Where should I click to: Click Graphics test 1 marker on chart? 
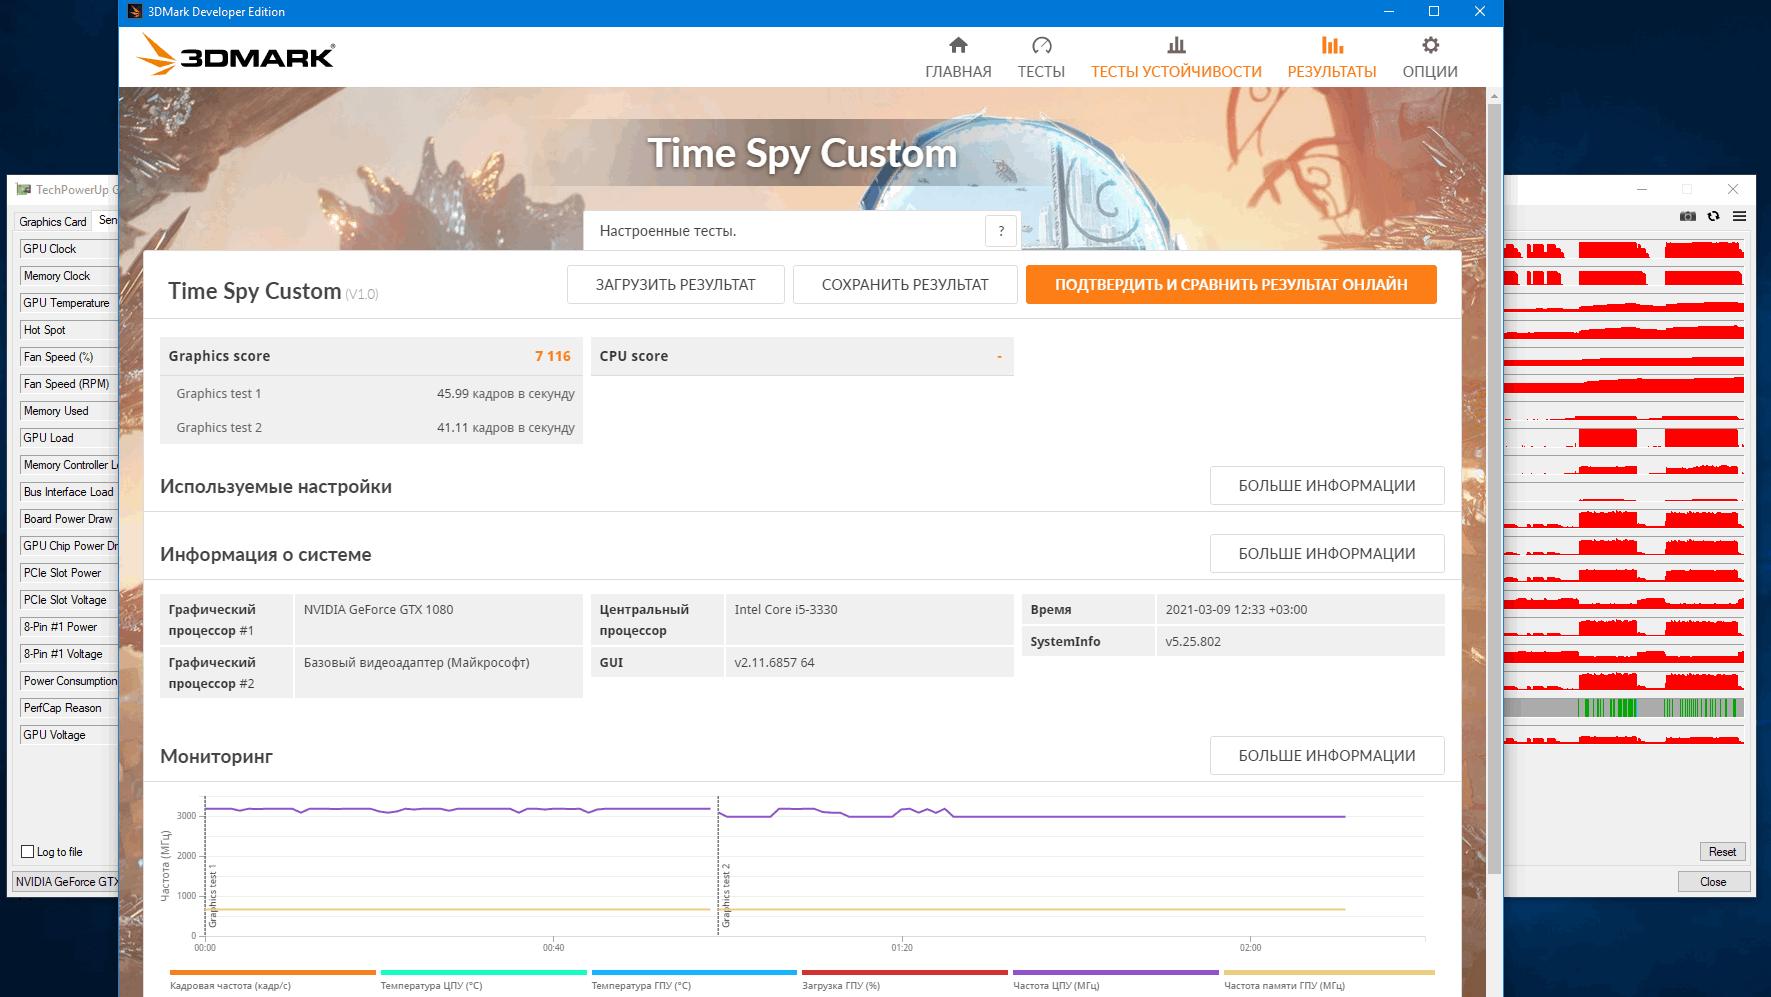tap(213, 895)
